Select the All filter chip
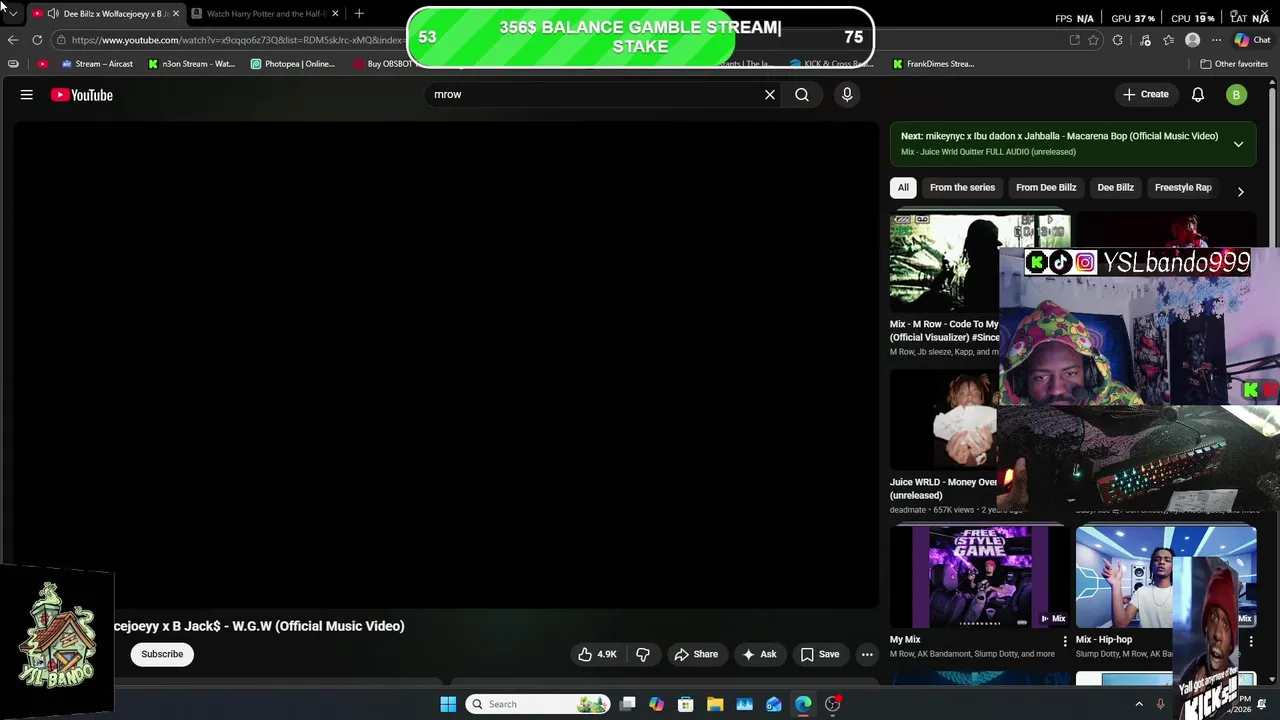1280x720 pixels. [x=903, y=187]
